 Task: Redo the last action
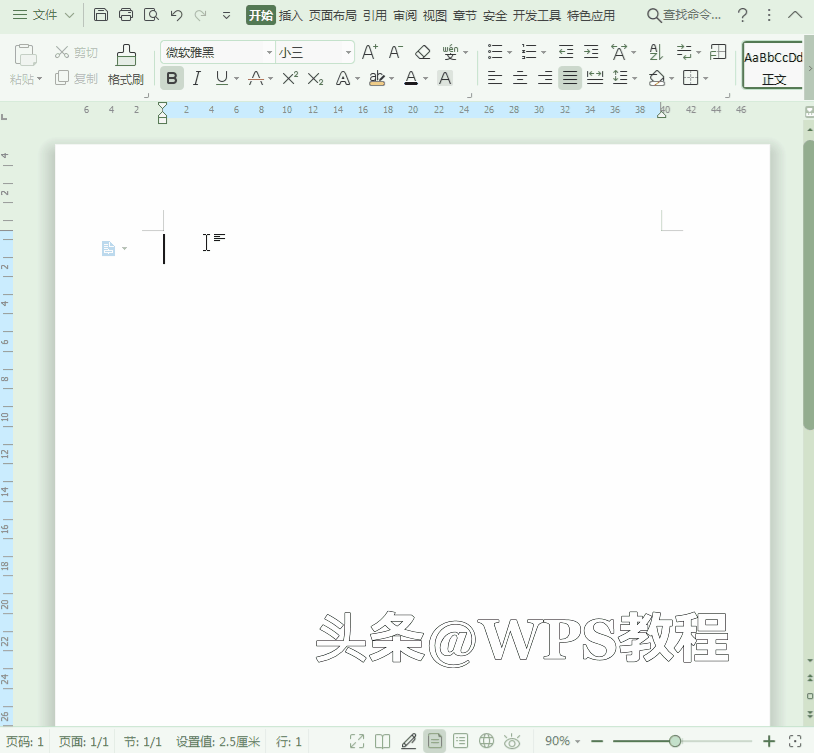(x=200, y=15)
